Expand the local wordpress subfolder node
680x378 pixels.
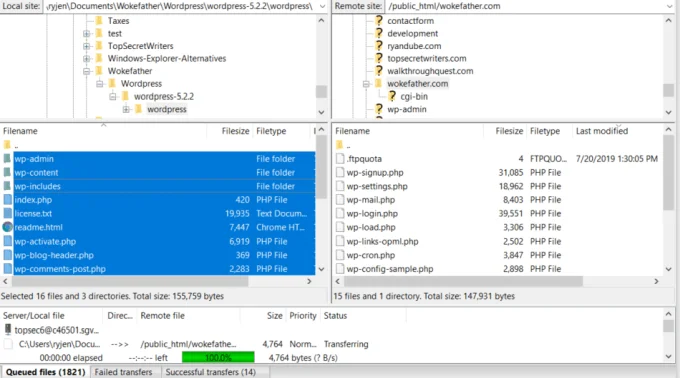(x=126, y=109)
